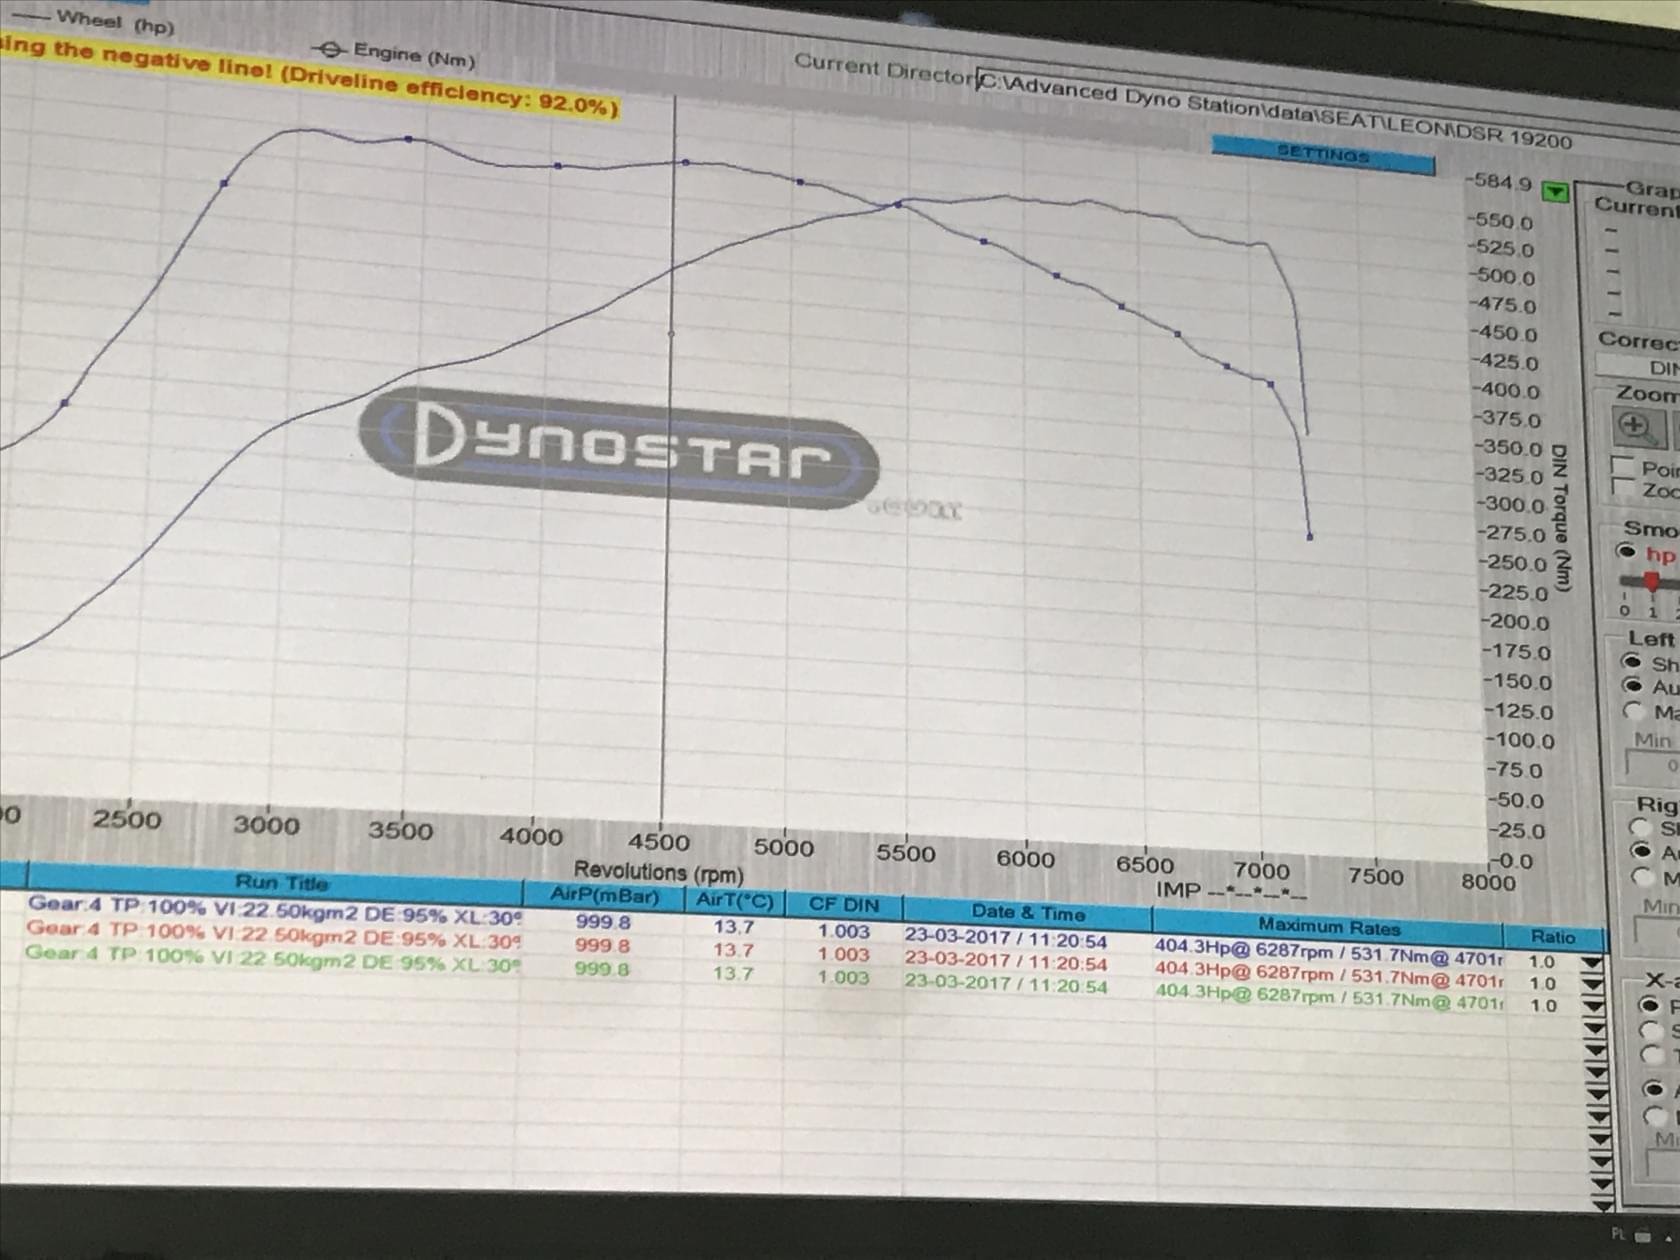Click the CF DIN column header

(x=844, y=904)
